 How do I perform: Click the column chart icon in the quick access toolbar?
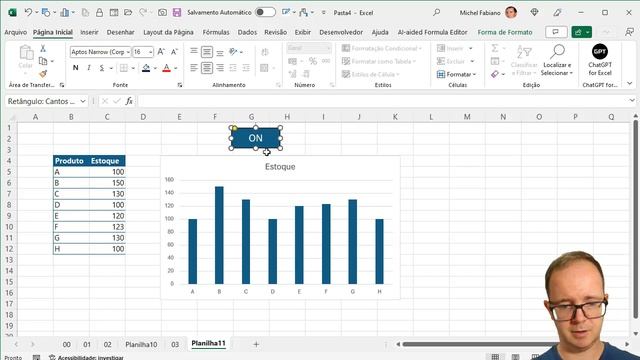64,13
